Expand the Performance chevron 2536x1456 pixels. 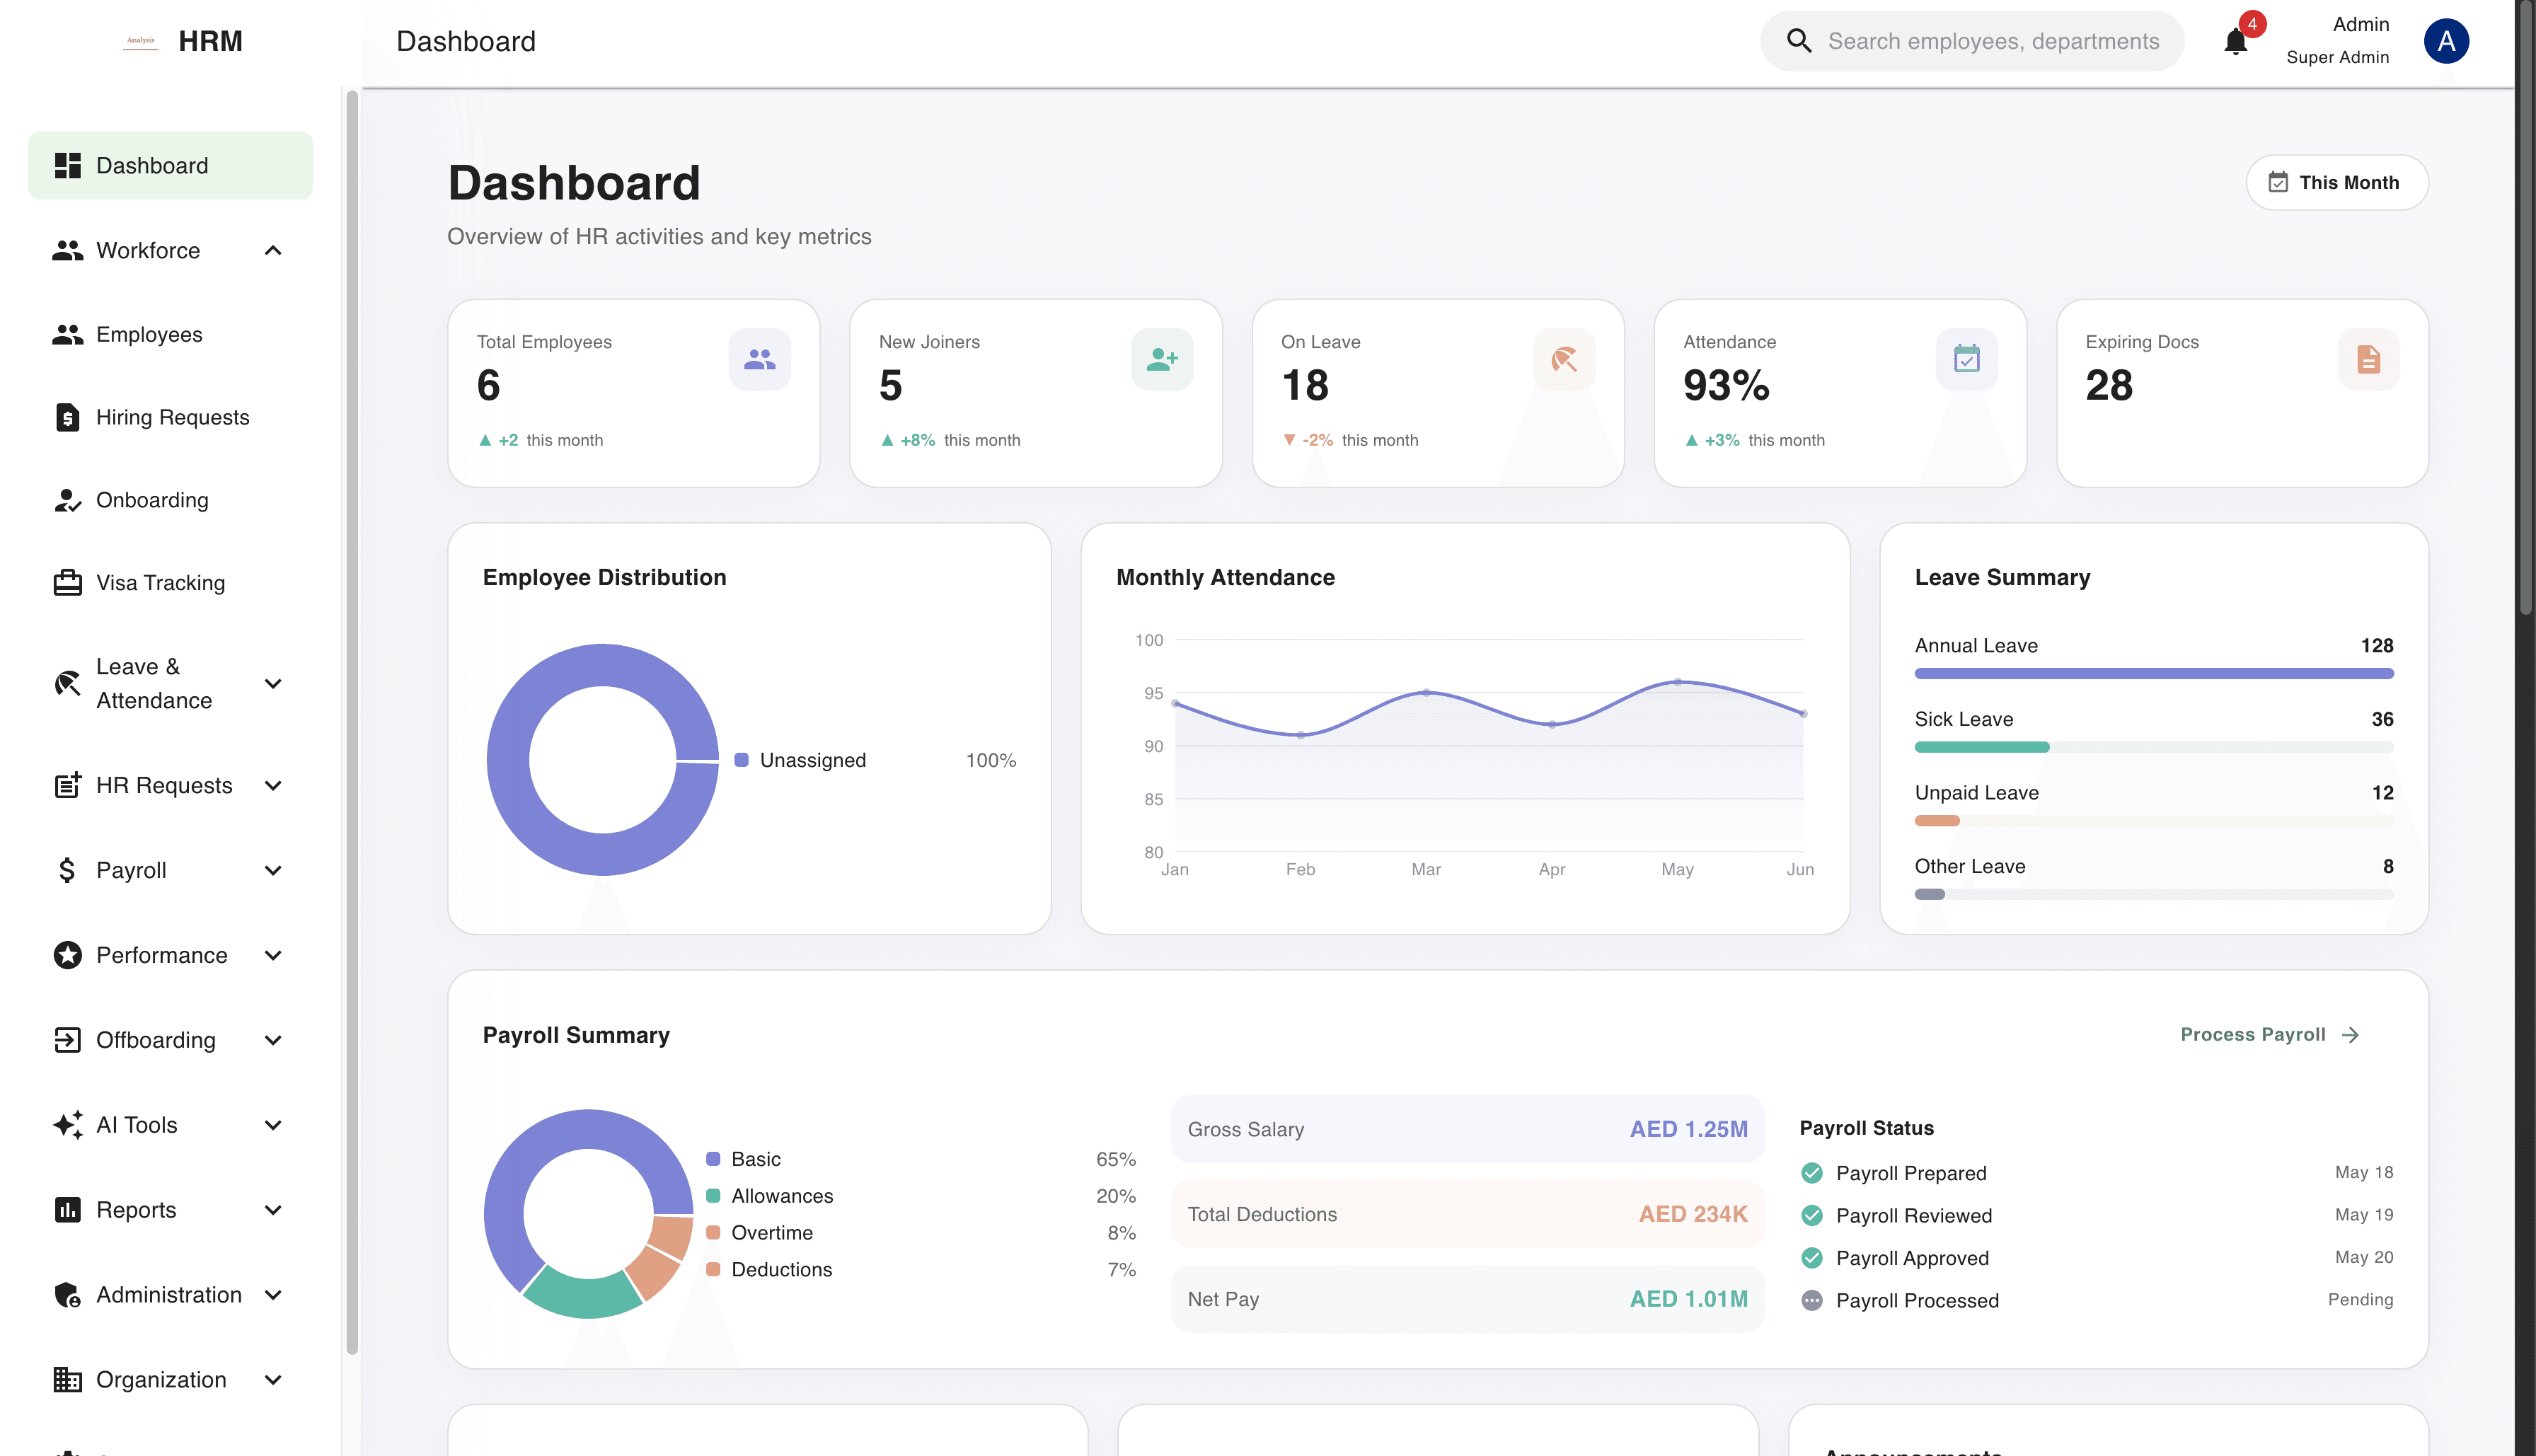click(273, 955)
